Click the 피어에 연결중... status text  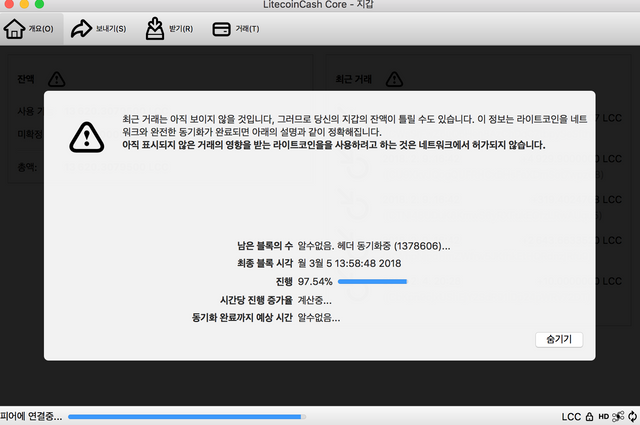31,416
